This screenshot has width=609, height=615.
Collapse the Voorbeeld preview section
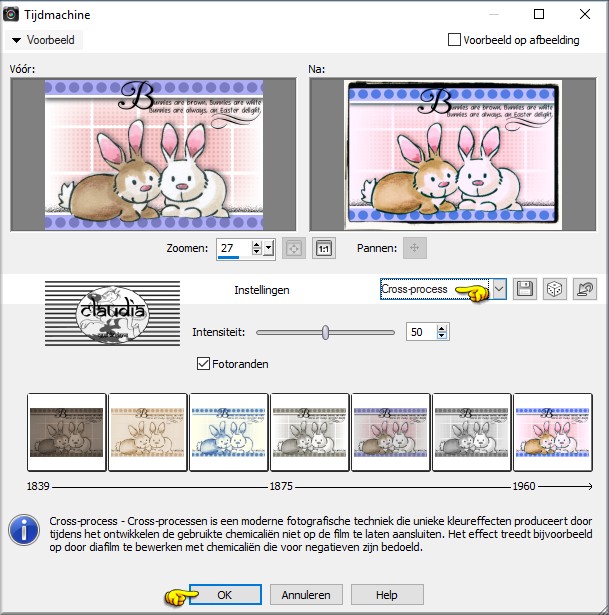click(43, 40)
